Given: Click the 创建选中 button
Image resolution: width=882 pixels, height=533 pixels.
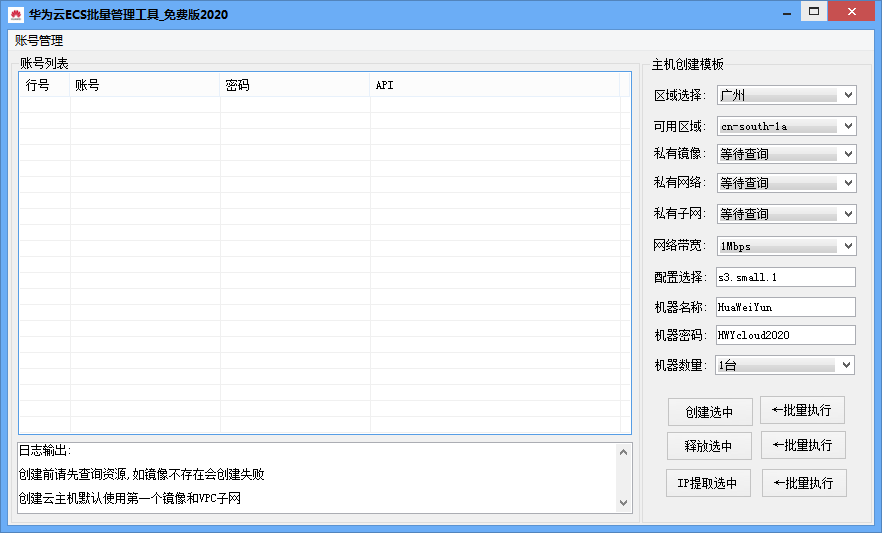Looking at the screenshot, I should [710, 412].
